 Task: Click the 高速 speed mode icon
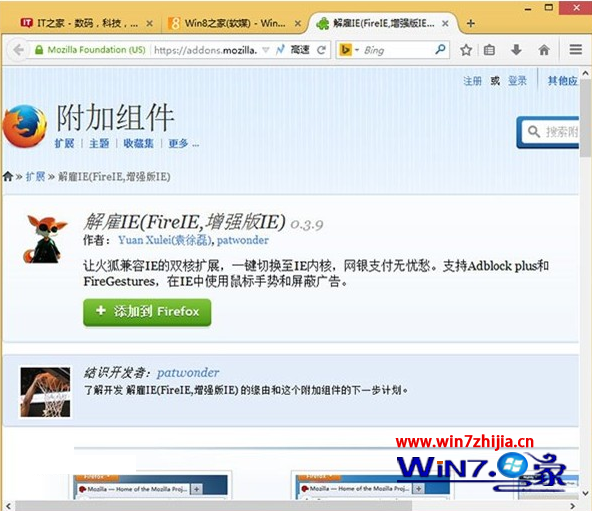pyautogui.click(x=280, y=50)
